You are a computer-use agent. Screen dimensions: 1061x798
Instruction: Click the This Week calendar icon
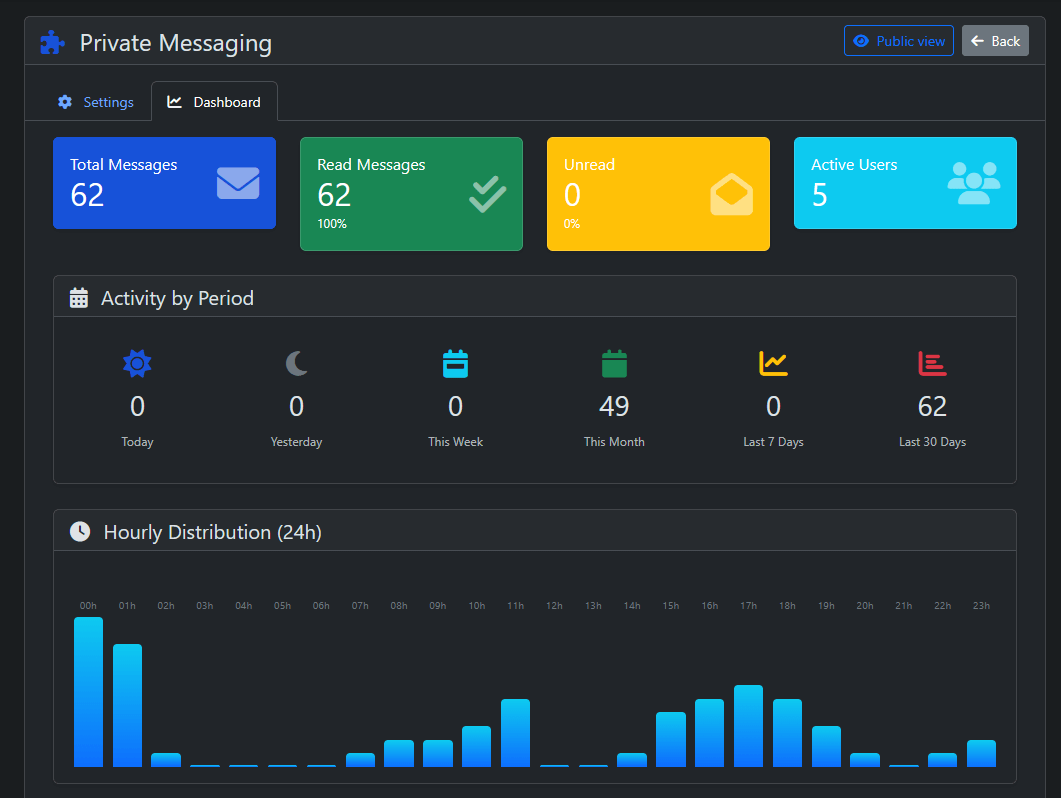[455, 363]
